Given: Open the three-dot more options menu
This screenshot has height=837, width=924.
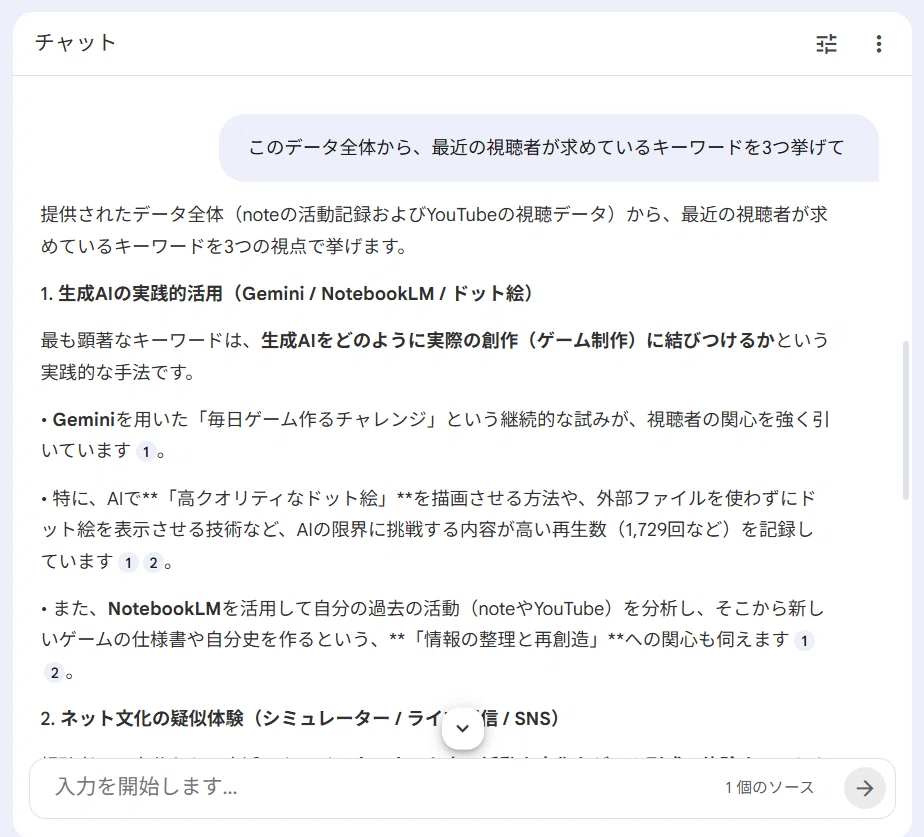Looking at the screenshot, I should point(879,44).
